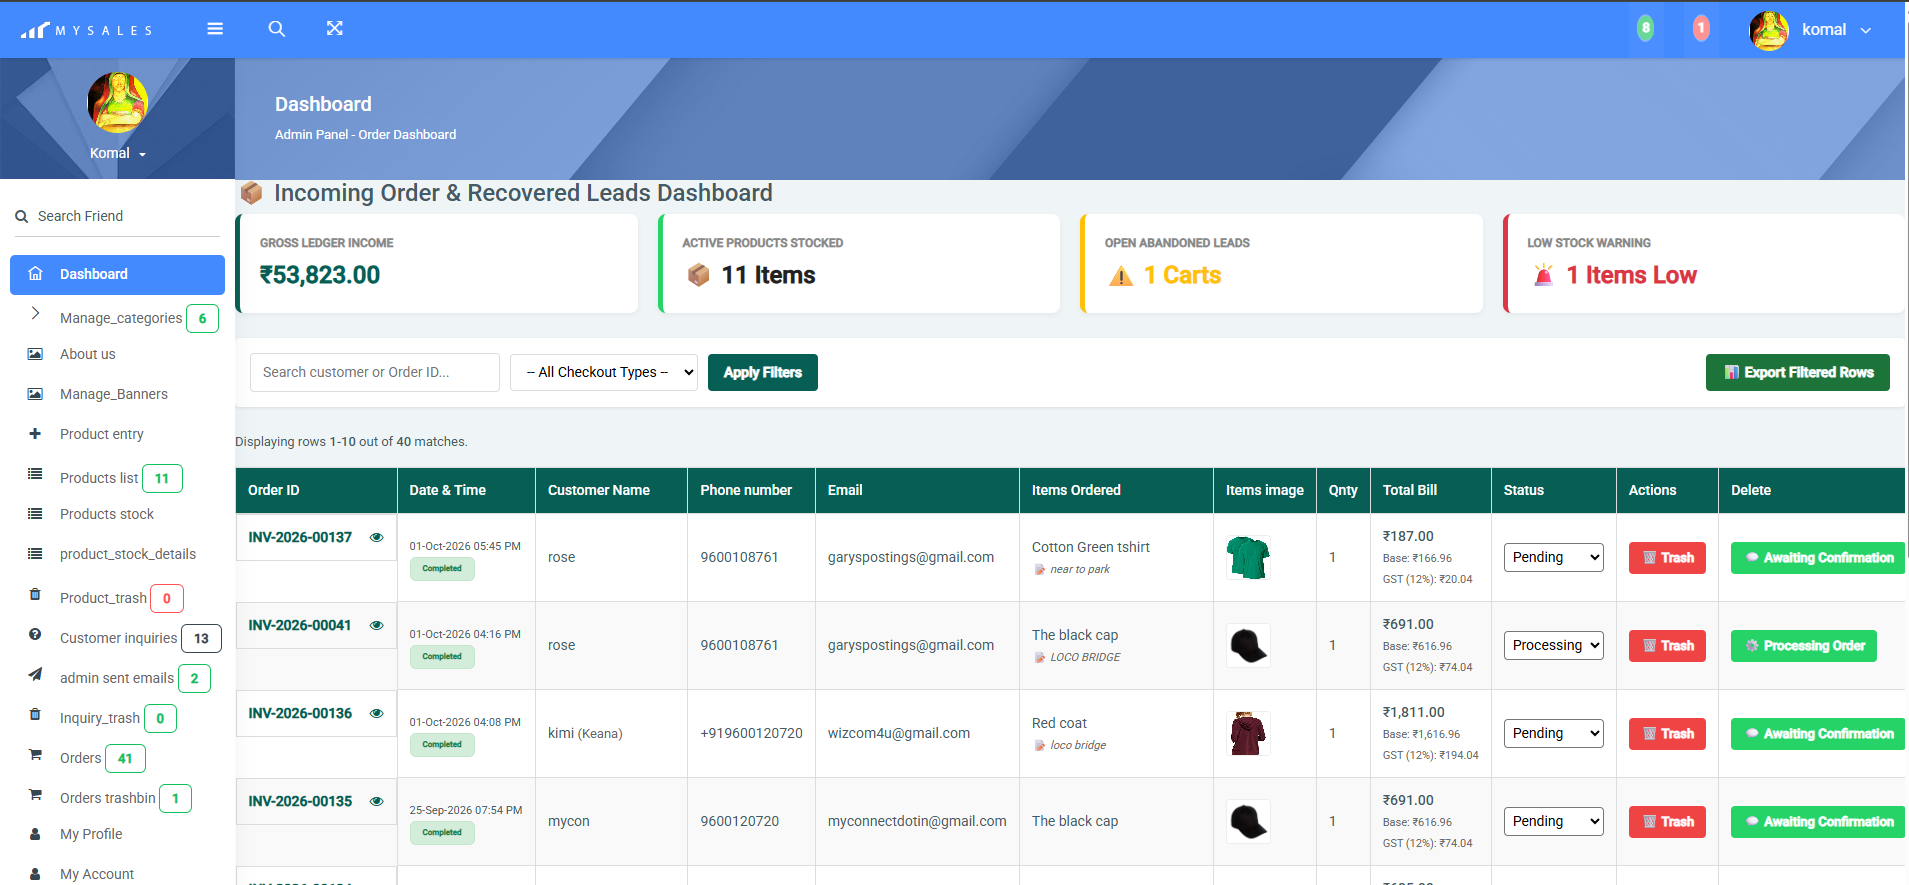
Task: Click the Search Friend field in sidebar
Action: (x=117, y=216)
